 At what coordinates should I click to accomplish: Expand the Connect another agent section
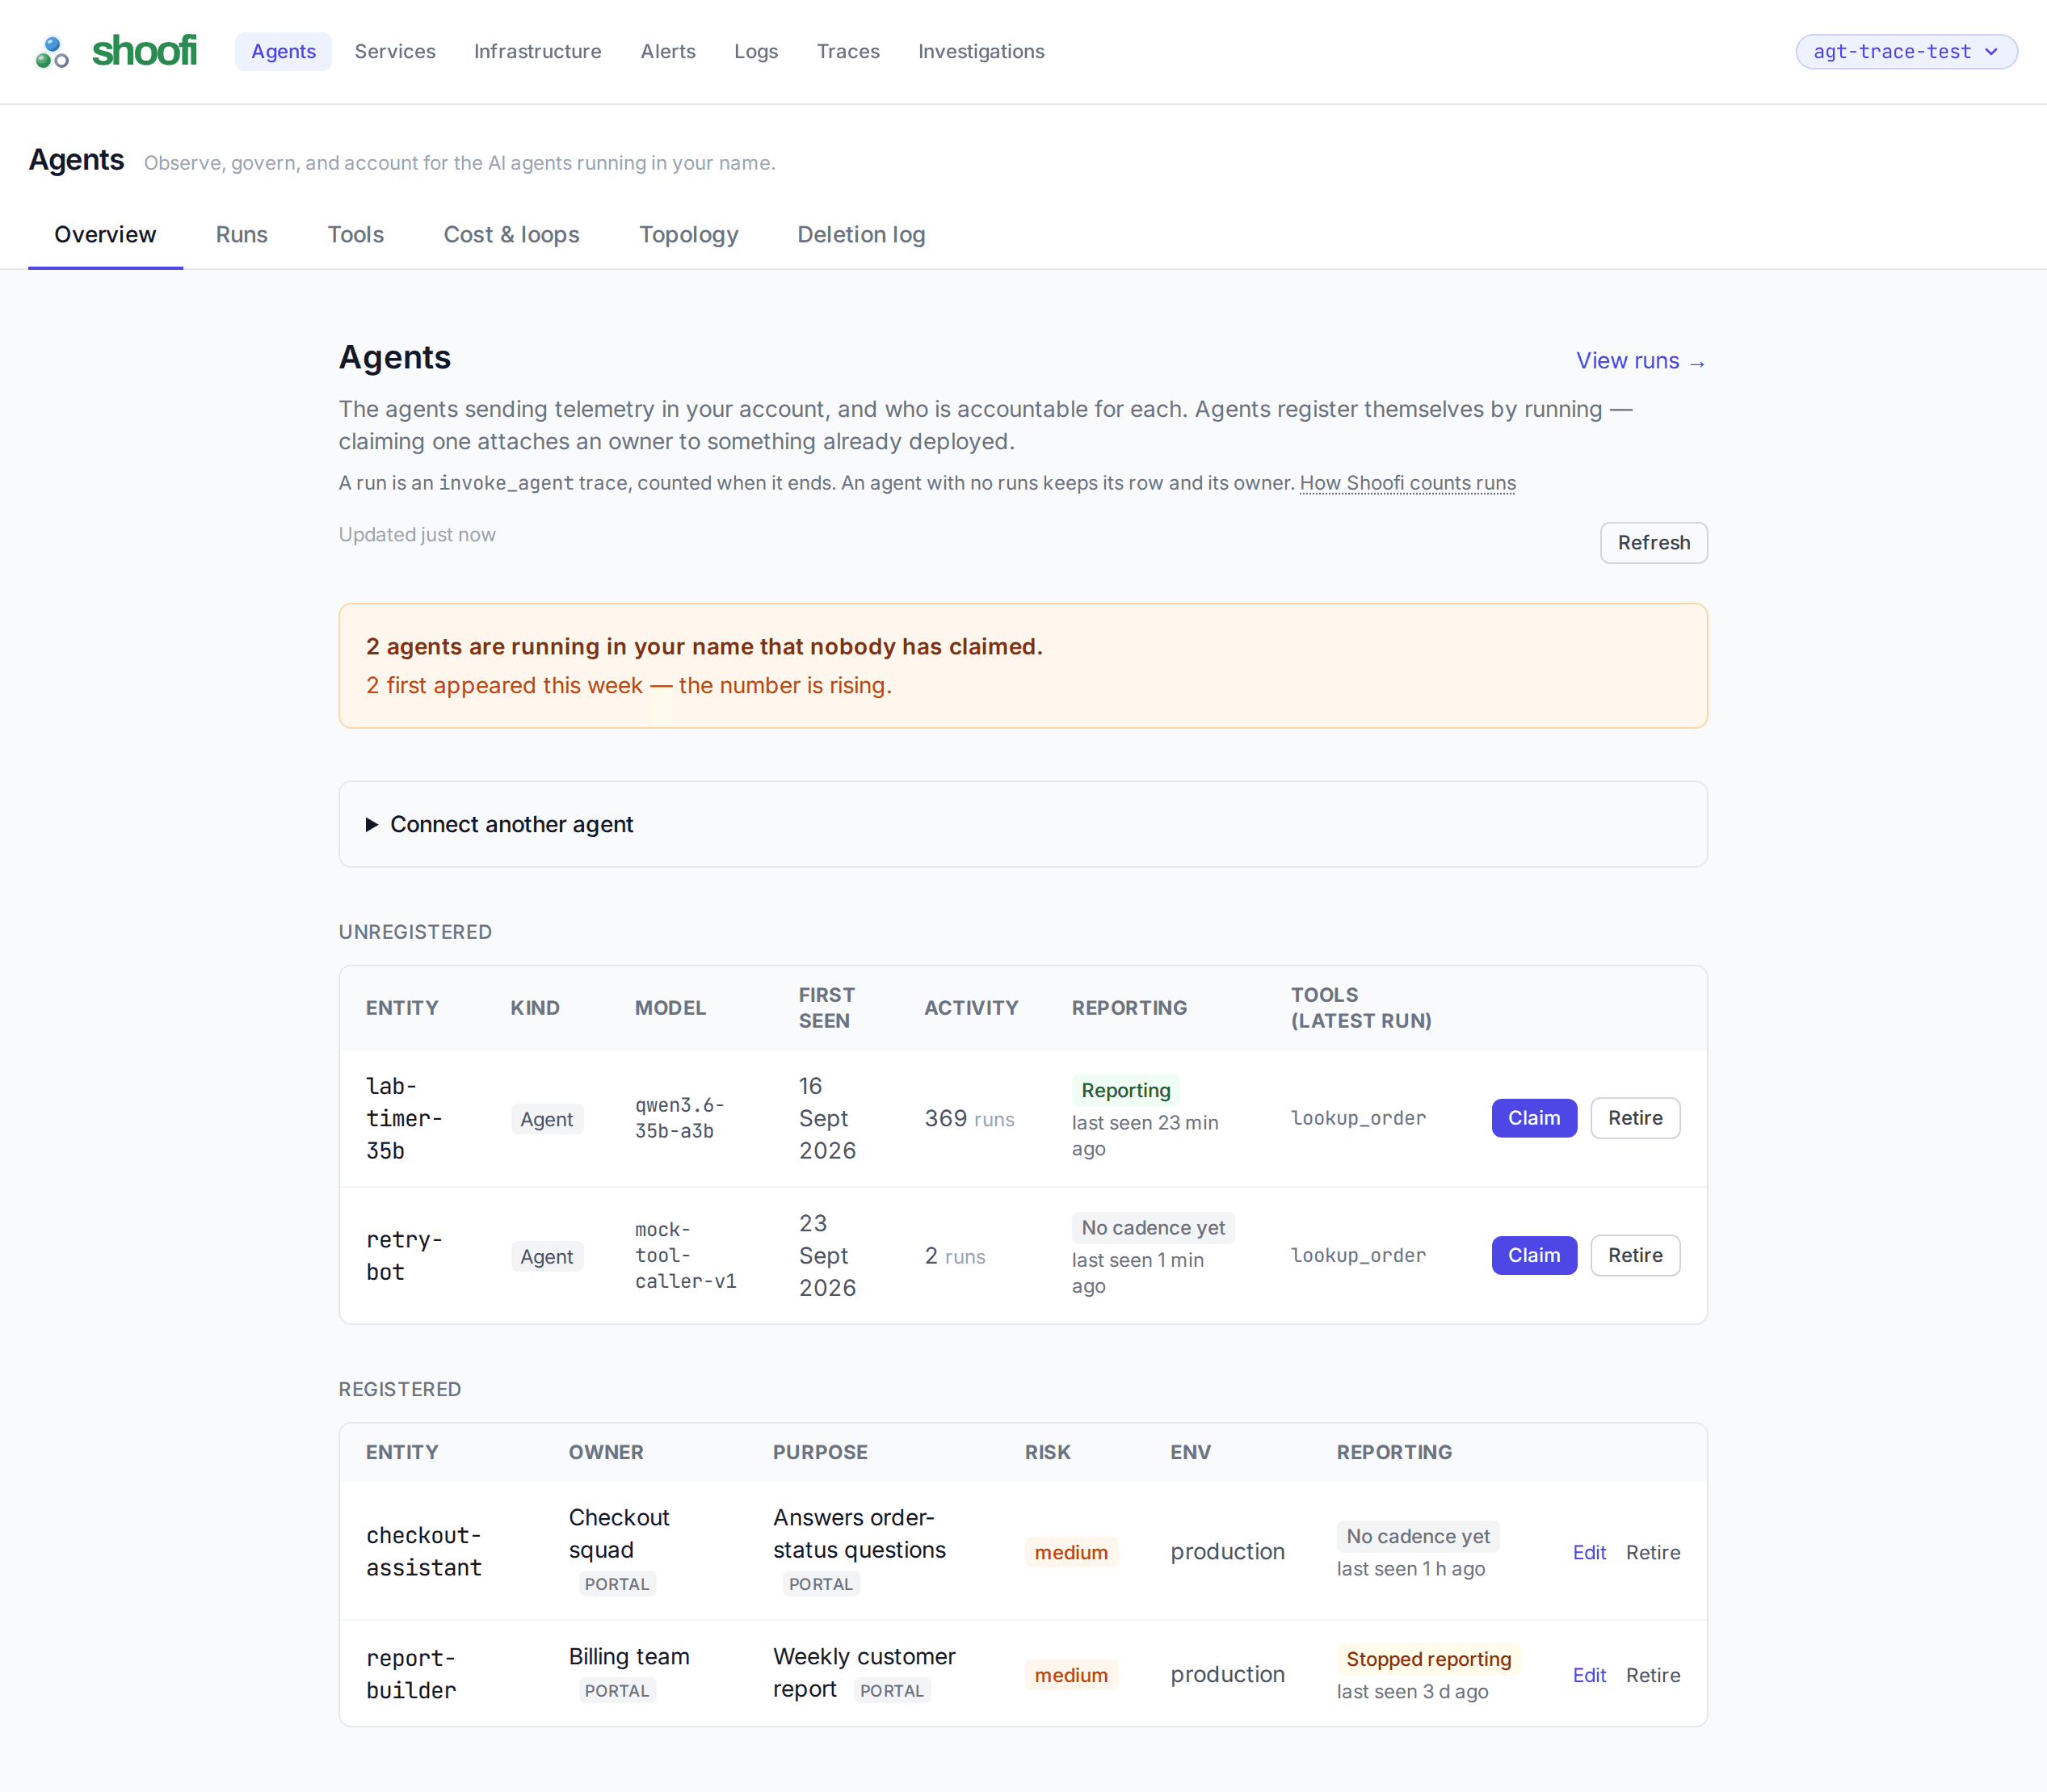[x=1023, y=824]
